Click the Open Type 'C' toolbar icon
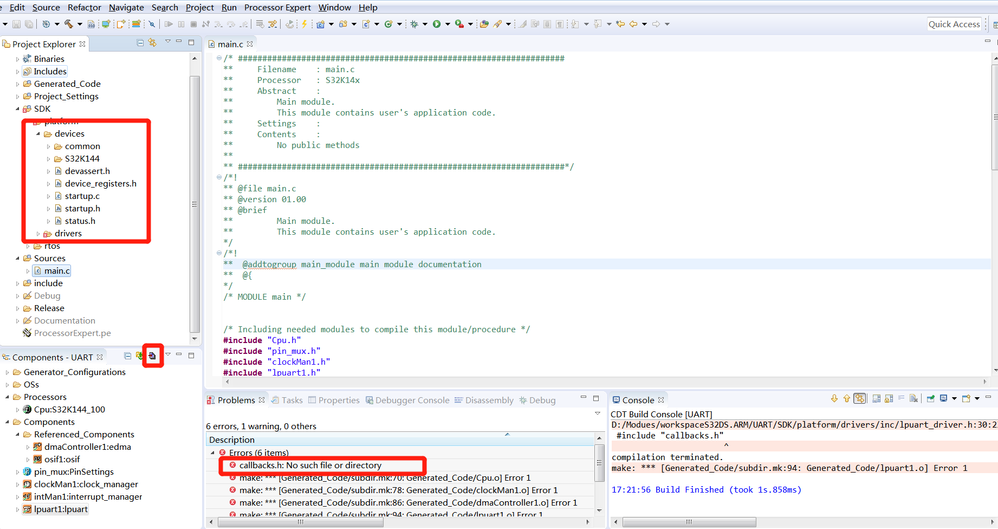Viewport: 998px width, 529px height. tap(366, 24)
